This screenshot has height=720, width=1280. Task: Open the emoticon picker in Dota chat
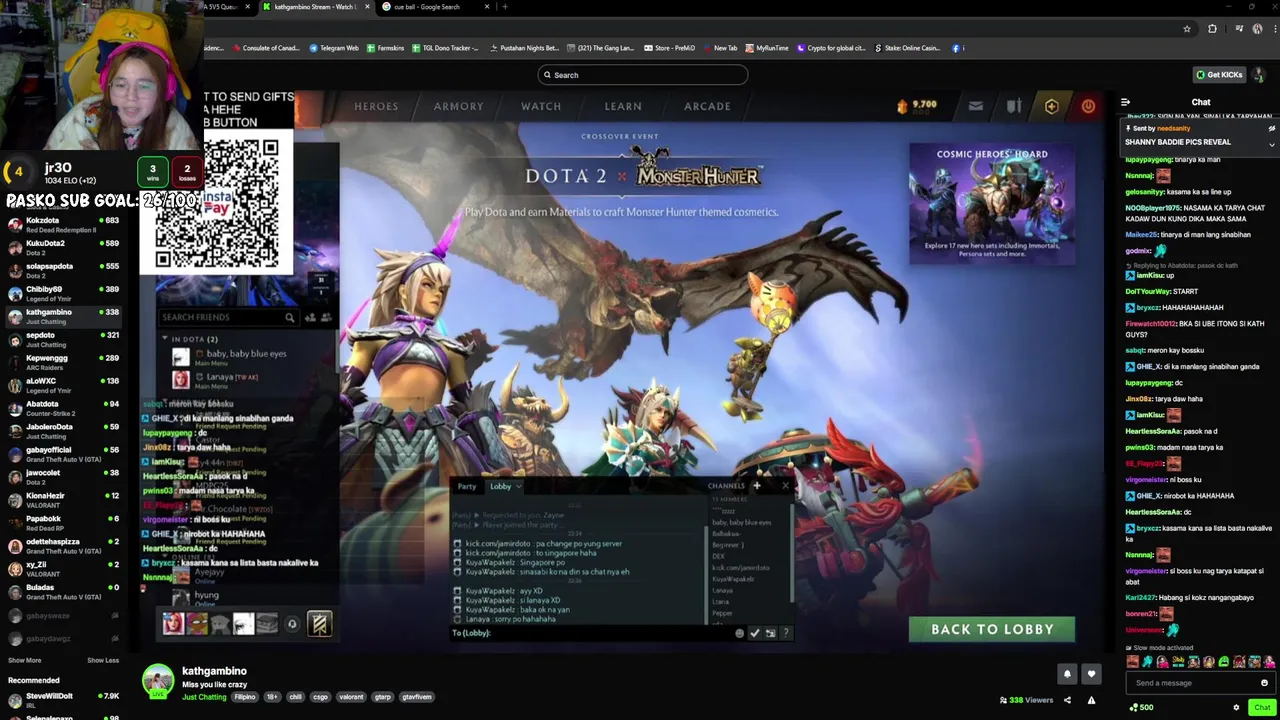click(x=739, y=633)
